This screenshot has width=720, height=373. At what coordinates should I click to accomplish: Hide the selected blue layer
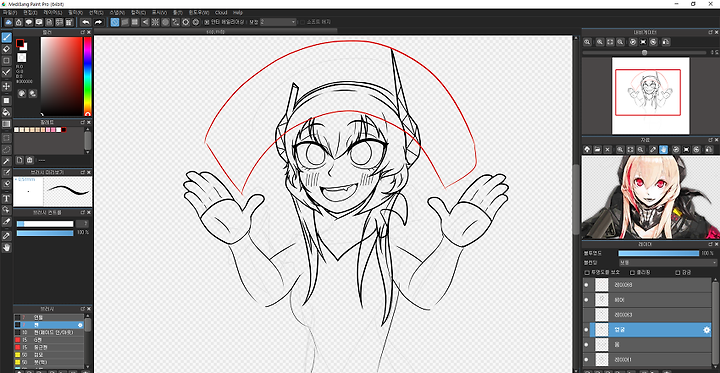tap(586, 330)
